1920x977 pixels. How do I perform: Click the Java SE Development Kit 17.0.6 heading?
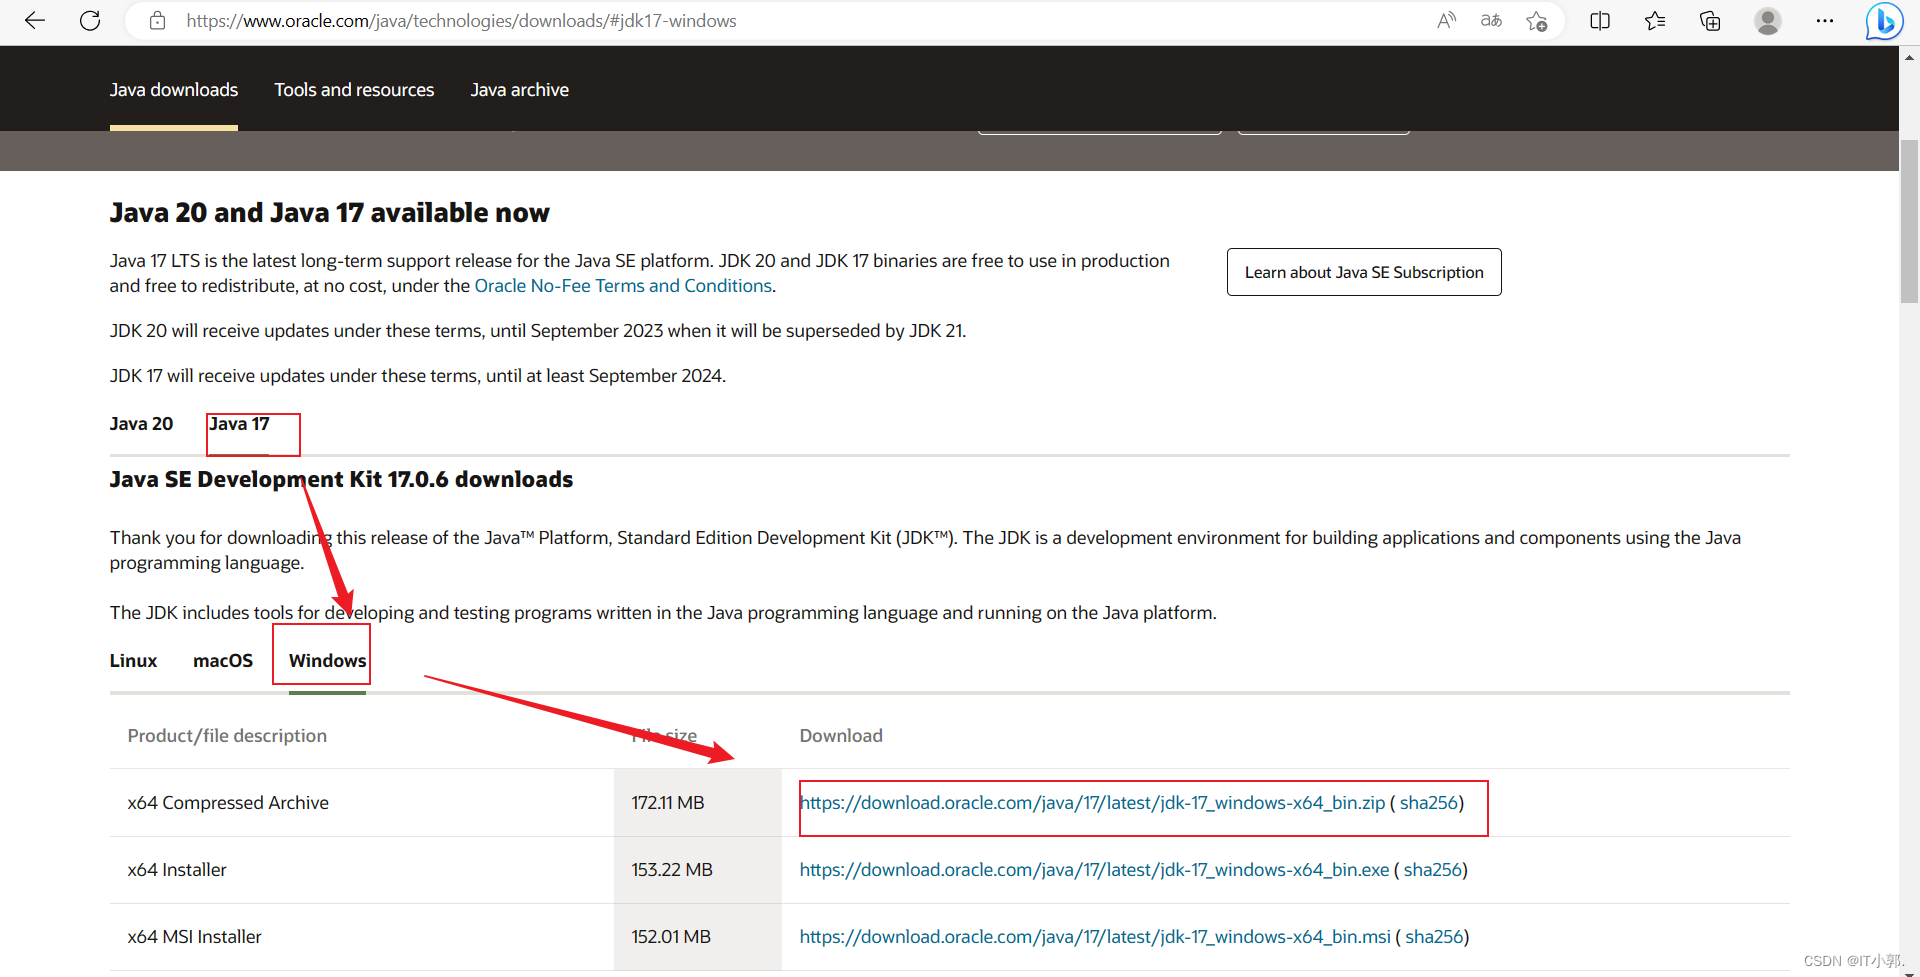coord(341,480)
